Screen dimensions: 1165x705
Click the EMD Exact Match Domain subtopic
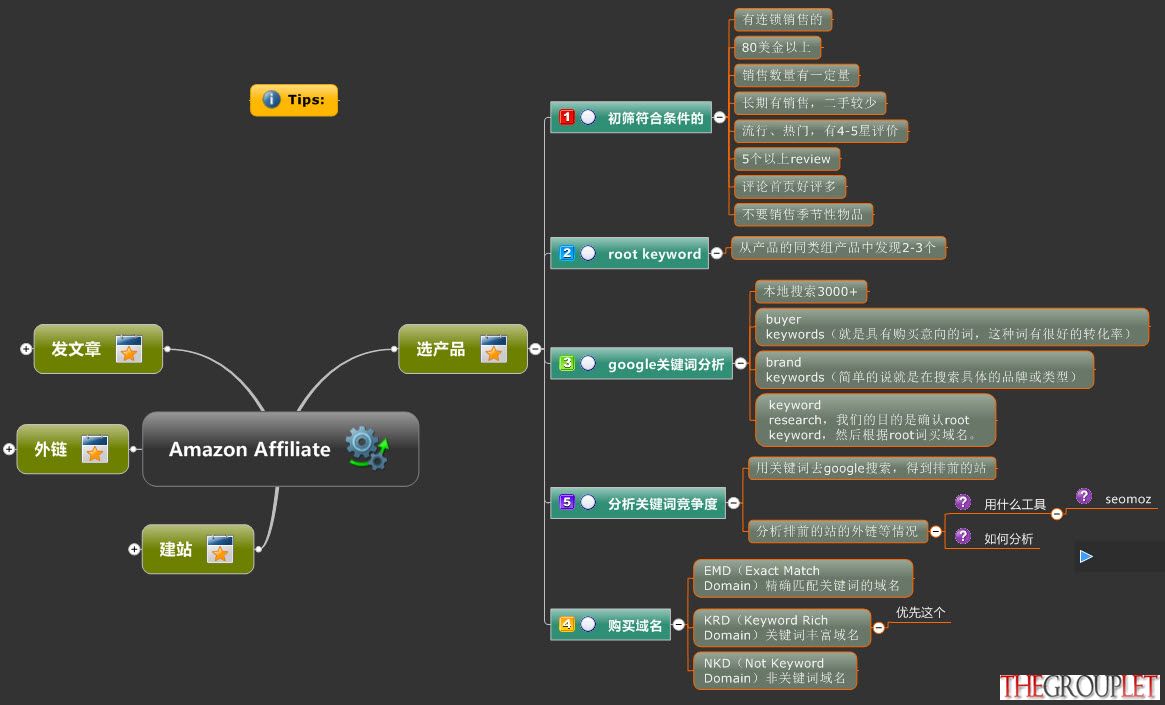tap(803, 578)
